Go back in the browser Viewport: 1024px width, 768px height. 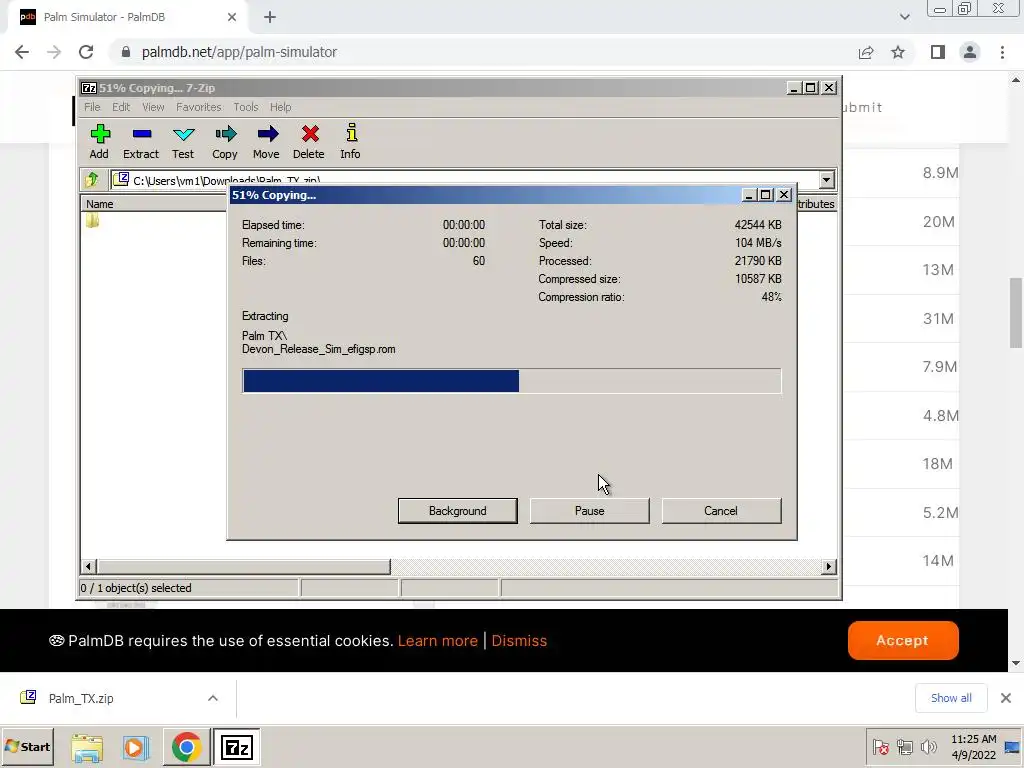click(x=22, y=52)
